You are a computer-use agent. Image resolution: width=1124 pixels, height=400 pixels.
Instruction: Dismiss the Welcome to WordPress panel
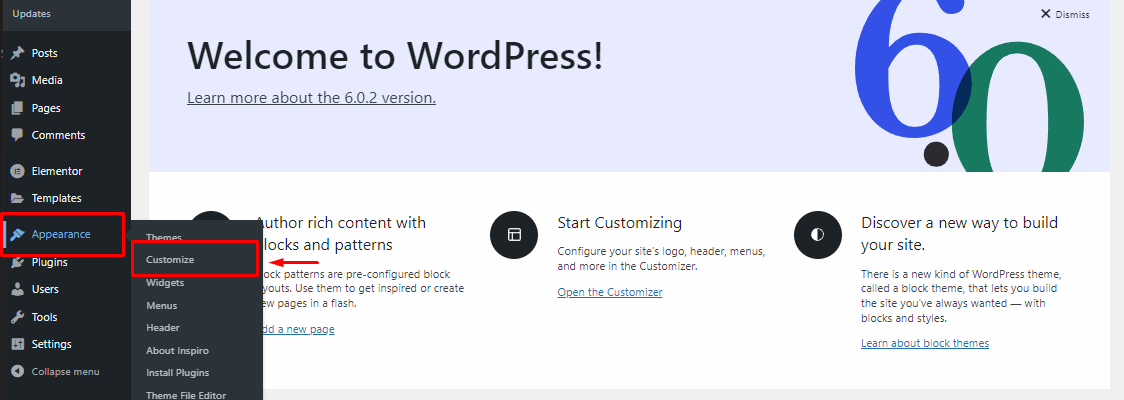(x=1065, y=14)
